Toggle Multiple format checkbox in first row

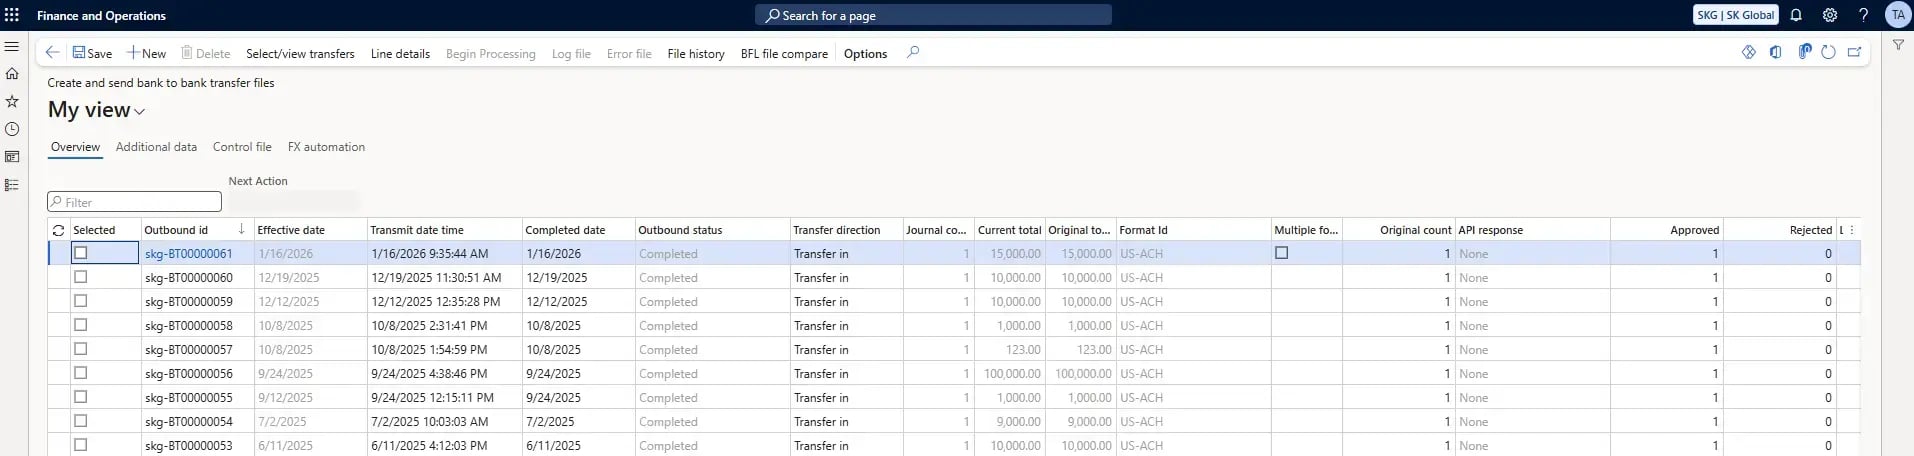(1281, 253)
